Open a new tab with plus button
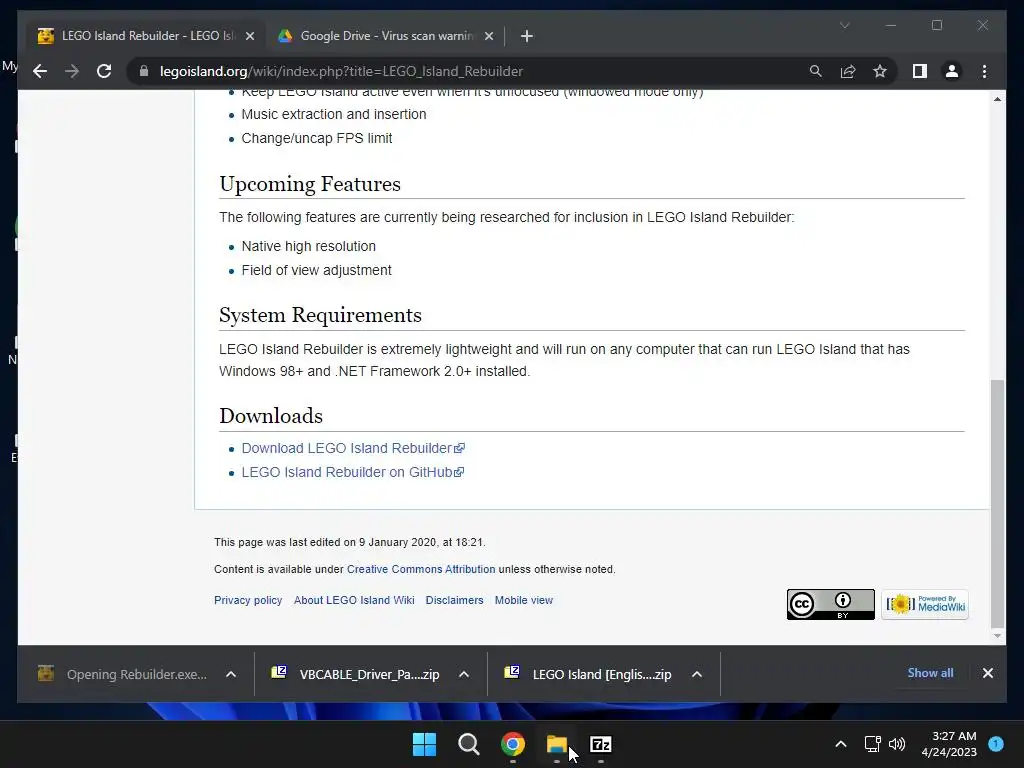 click(x=526, y=36)
